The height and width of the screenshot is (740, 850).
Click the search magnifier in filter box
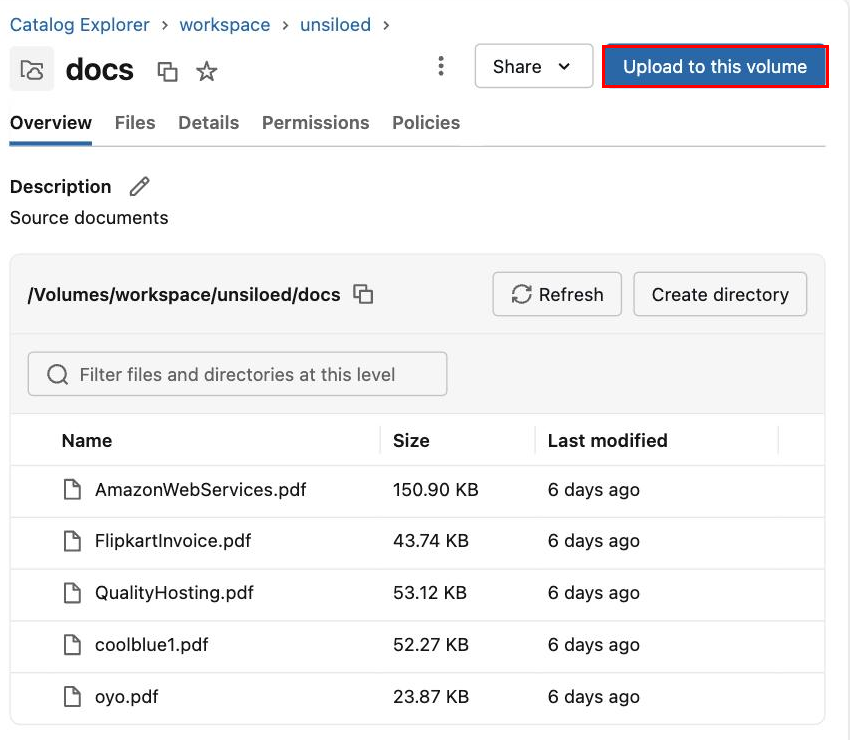click(57, 374)
